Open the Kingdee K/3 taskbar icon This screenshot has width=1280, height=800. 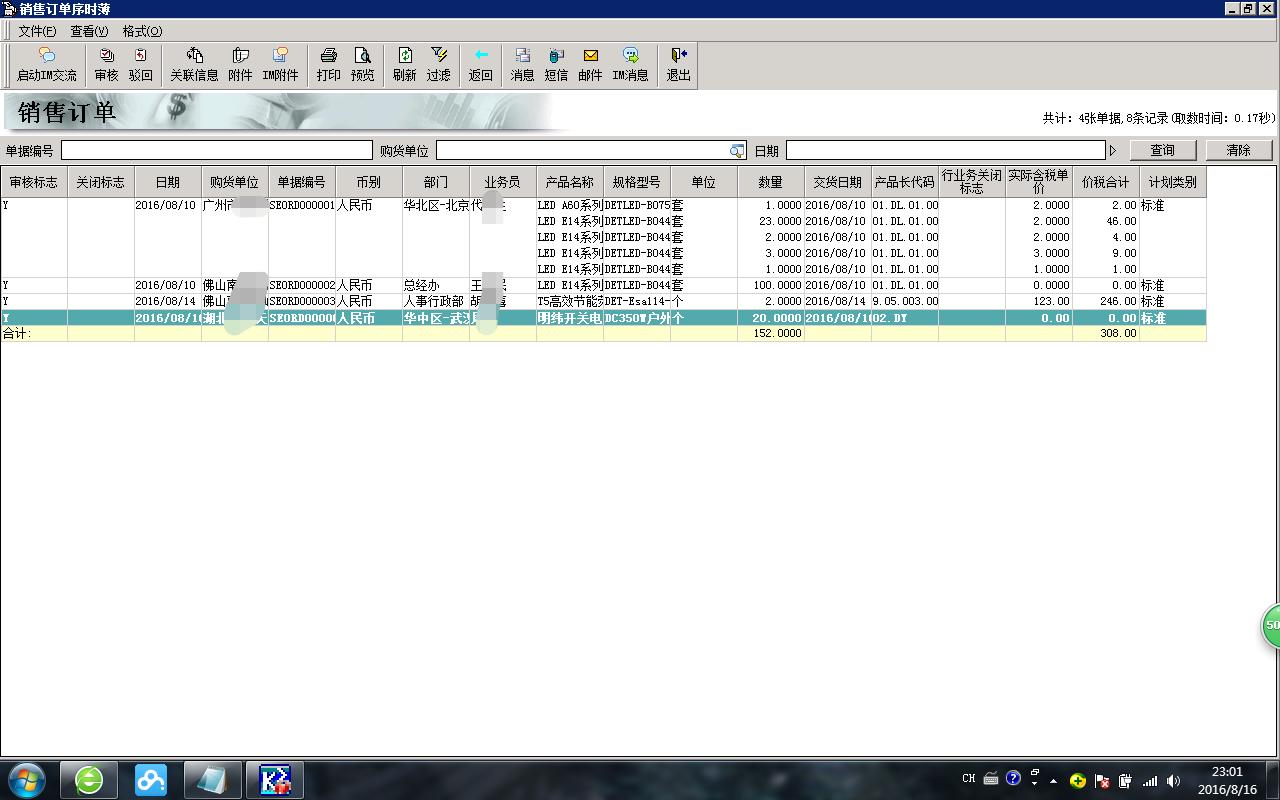[x=275, y=779]
